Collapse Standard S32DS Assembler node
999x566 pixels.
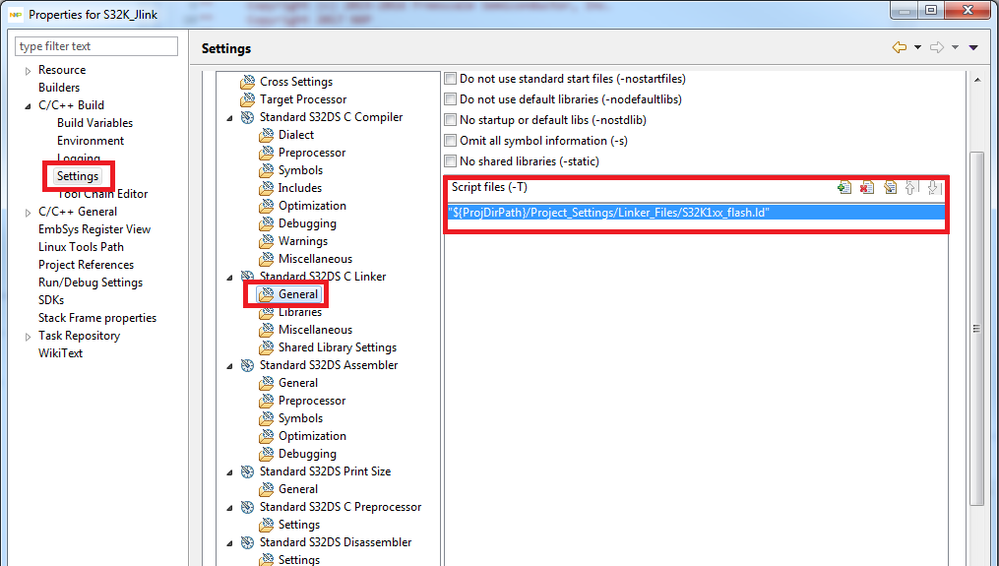pos(229,366)
